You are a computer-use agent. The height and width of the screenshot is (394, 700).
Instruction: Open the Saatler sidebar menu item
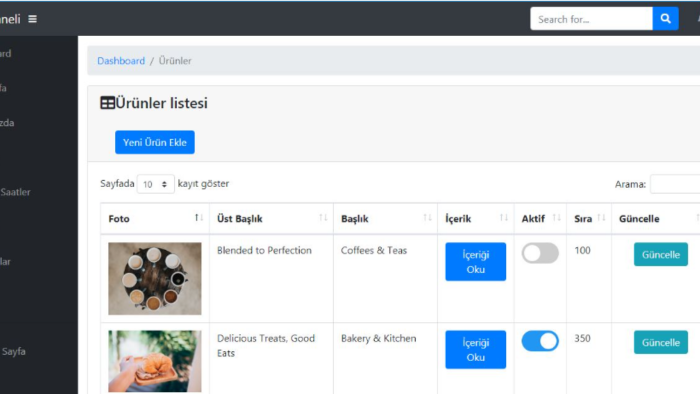coord(16,192)
